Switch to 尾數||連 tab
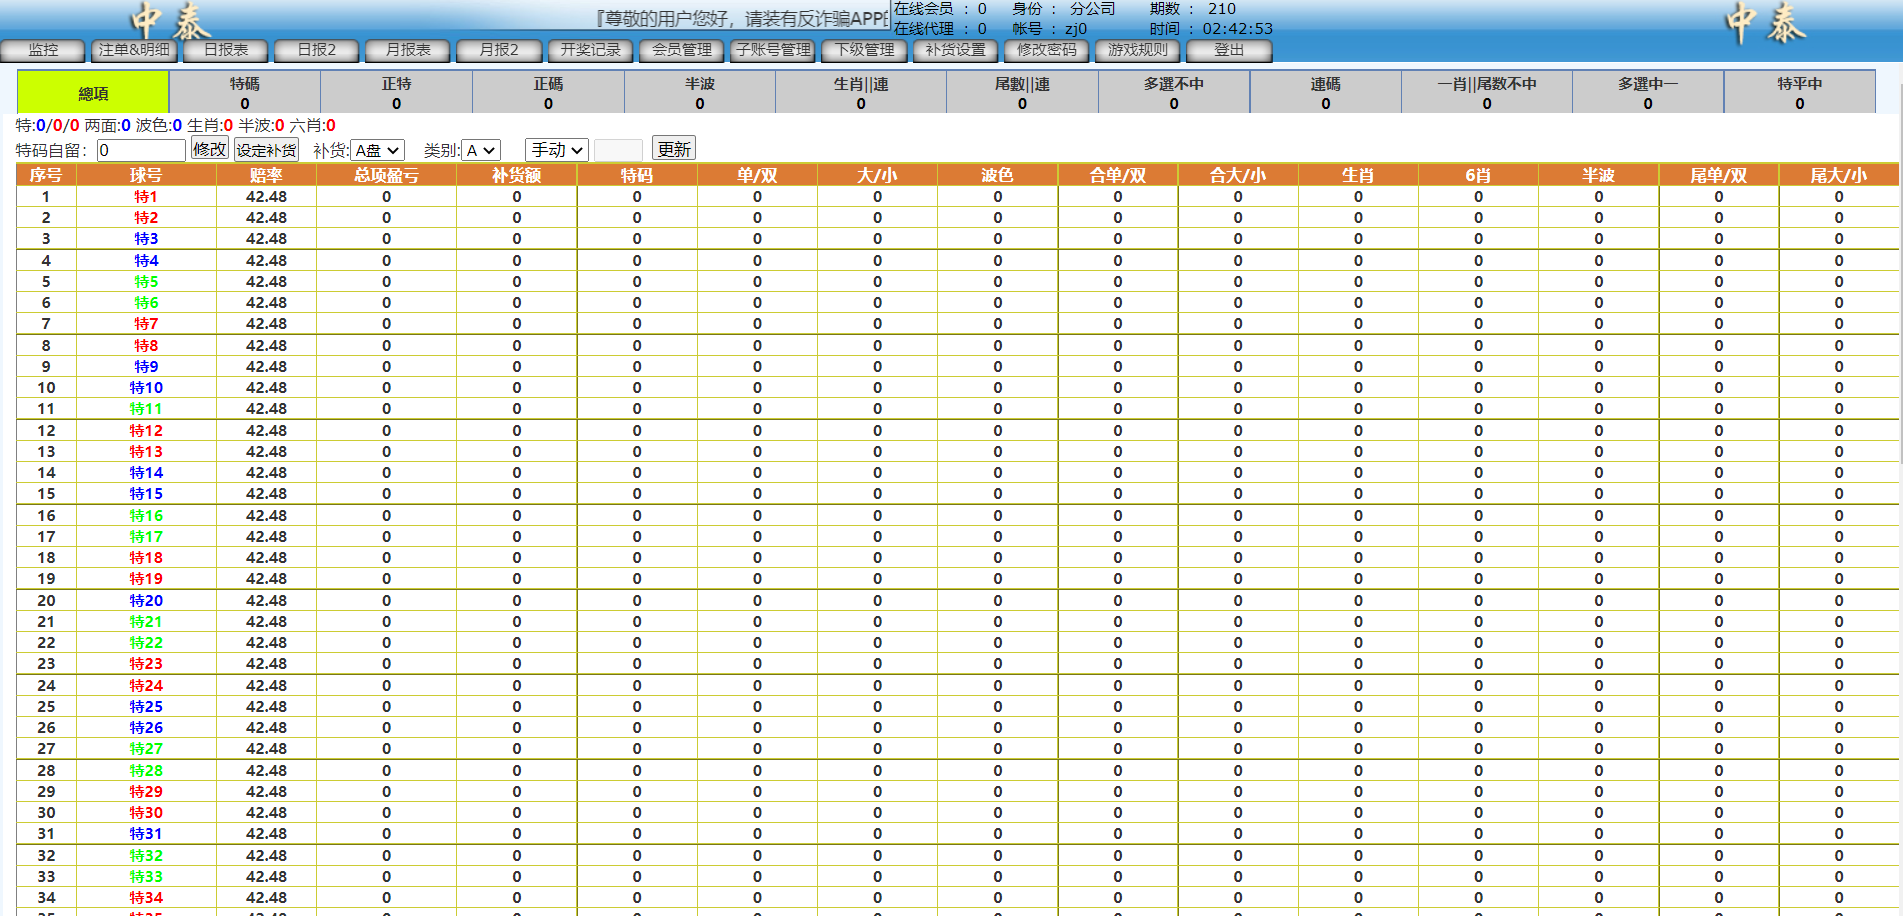 pyautogui.click(x=1022, y=93)
